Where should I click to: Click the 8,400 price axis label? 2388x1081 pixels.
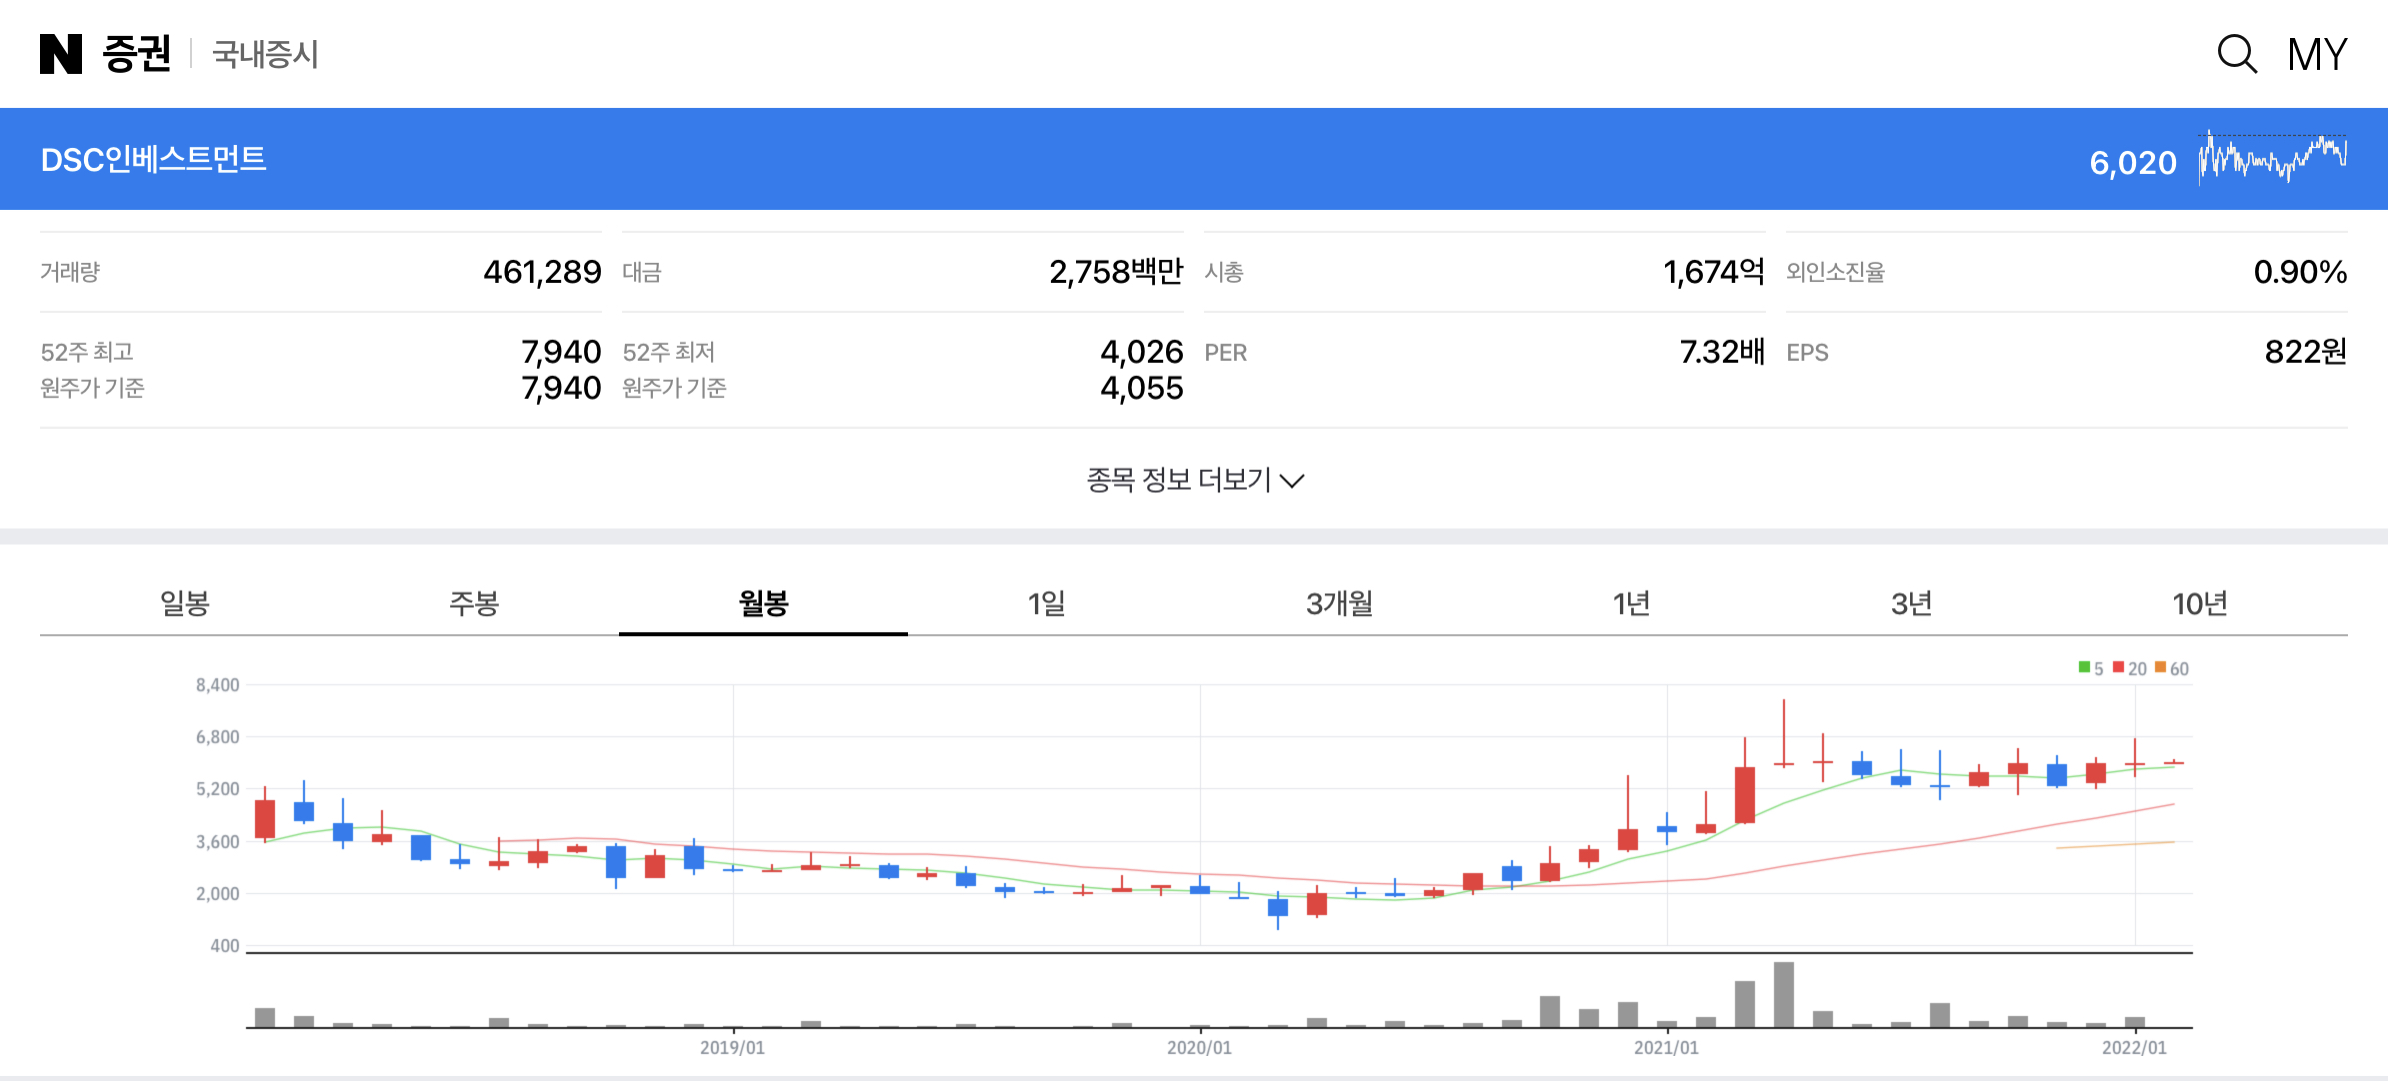pyautogui.click(x=218, y=686)
